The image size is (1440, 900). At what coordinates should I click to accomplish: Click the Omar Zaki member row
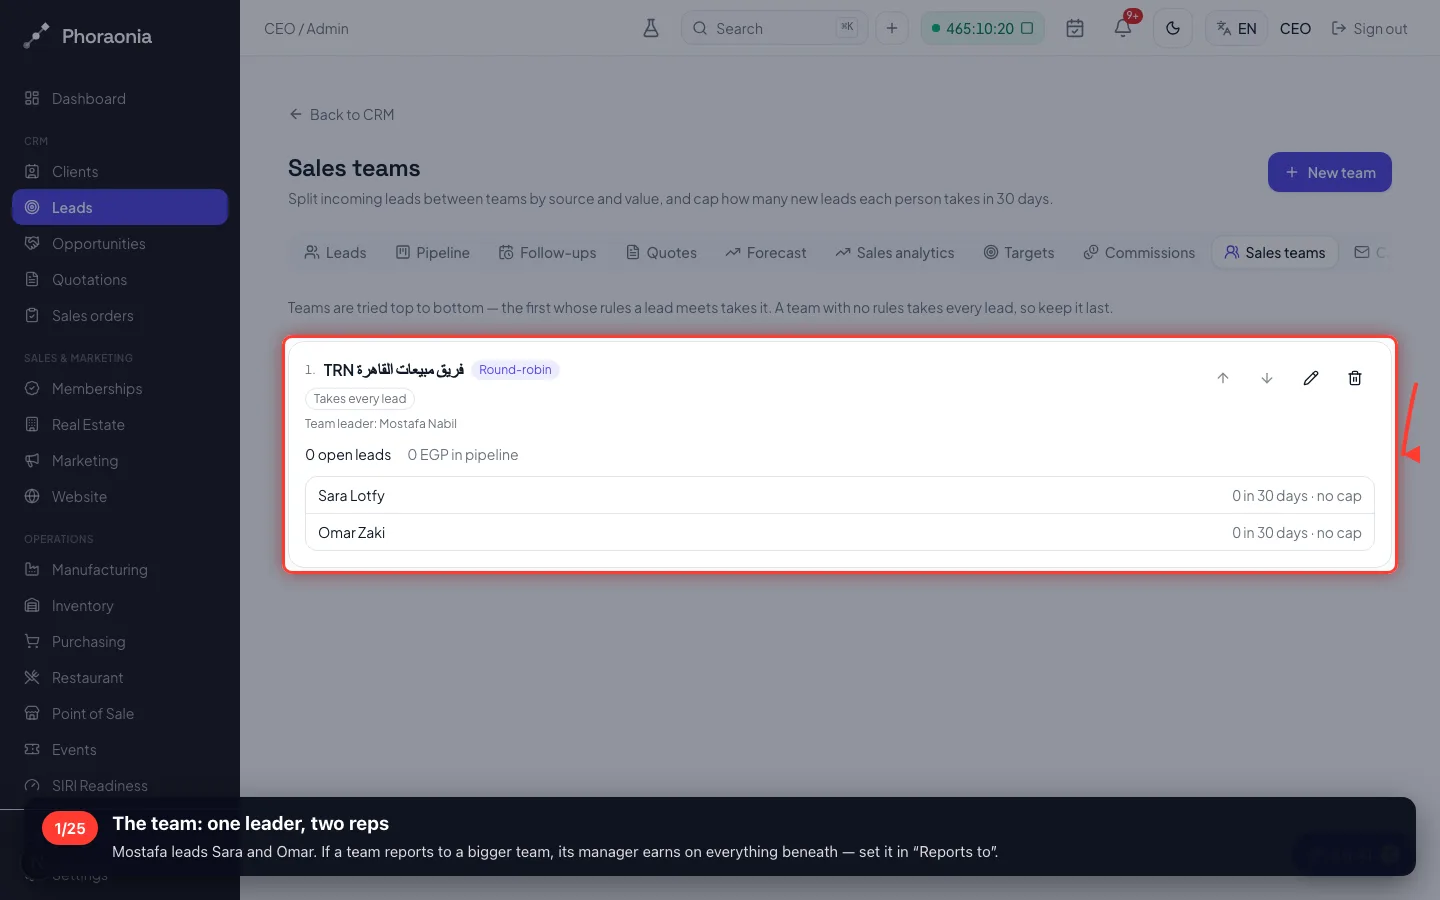pos(840,533)
